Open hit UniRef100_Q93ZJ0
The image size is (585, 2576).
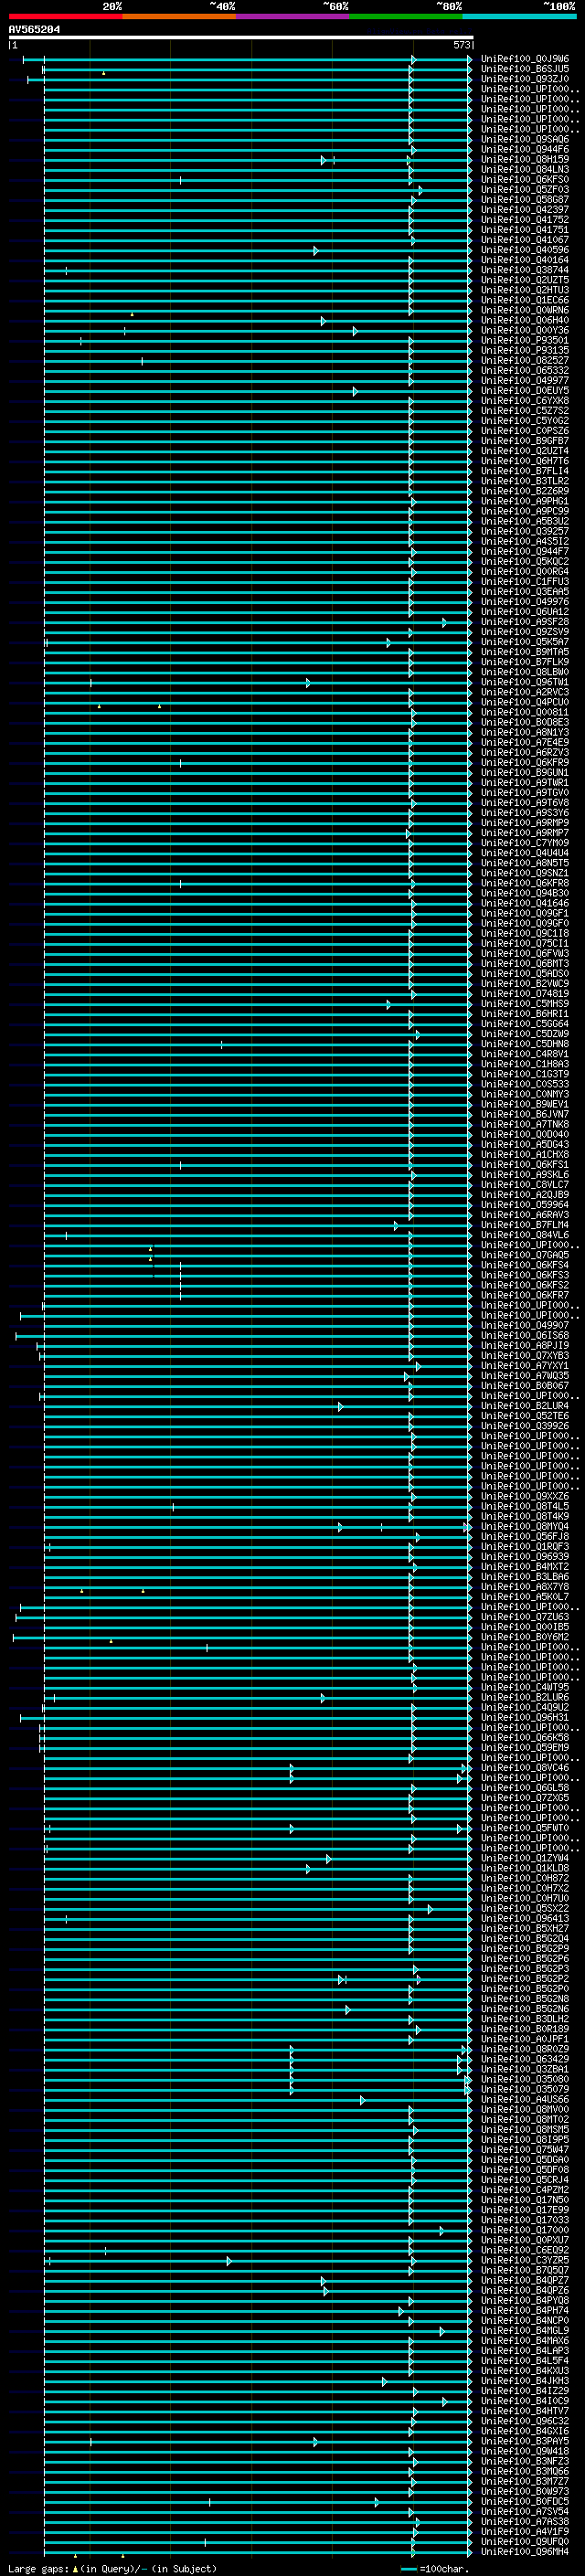tap(525, 79)
